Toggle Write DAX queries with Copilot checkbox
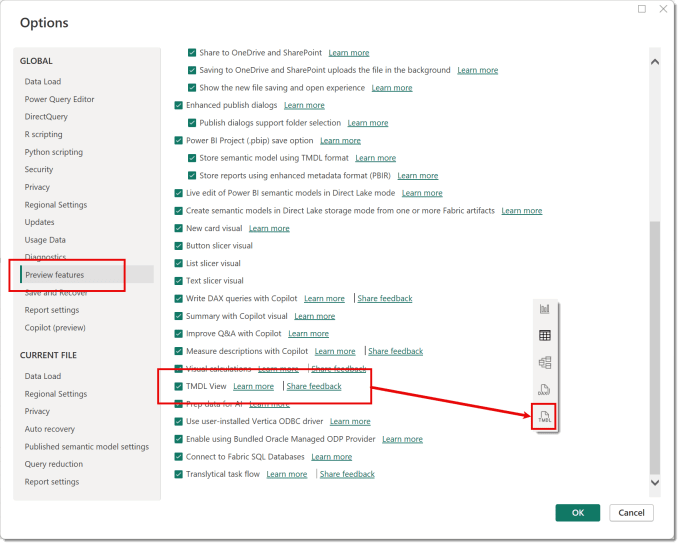680x545 pixels. click(x=179, y=300)
